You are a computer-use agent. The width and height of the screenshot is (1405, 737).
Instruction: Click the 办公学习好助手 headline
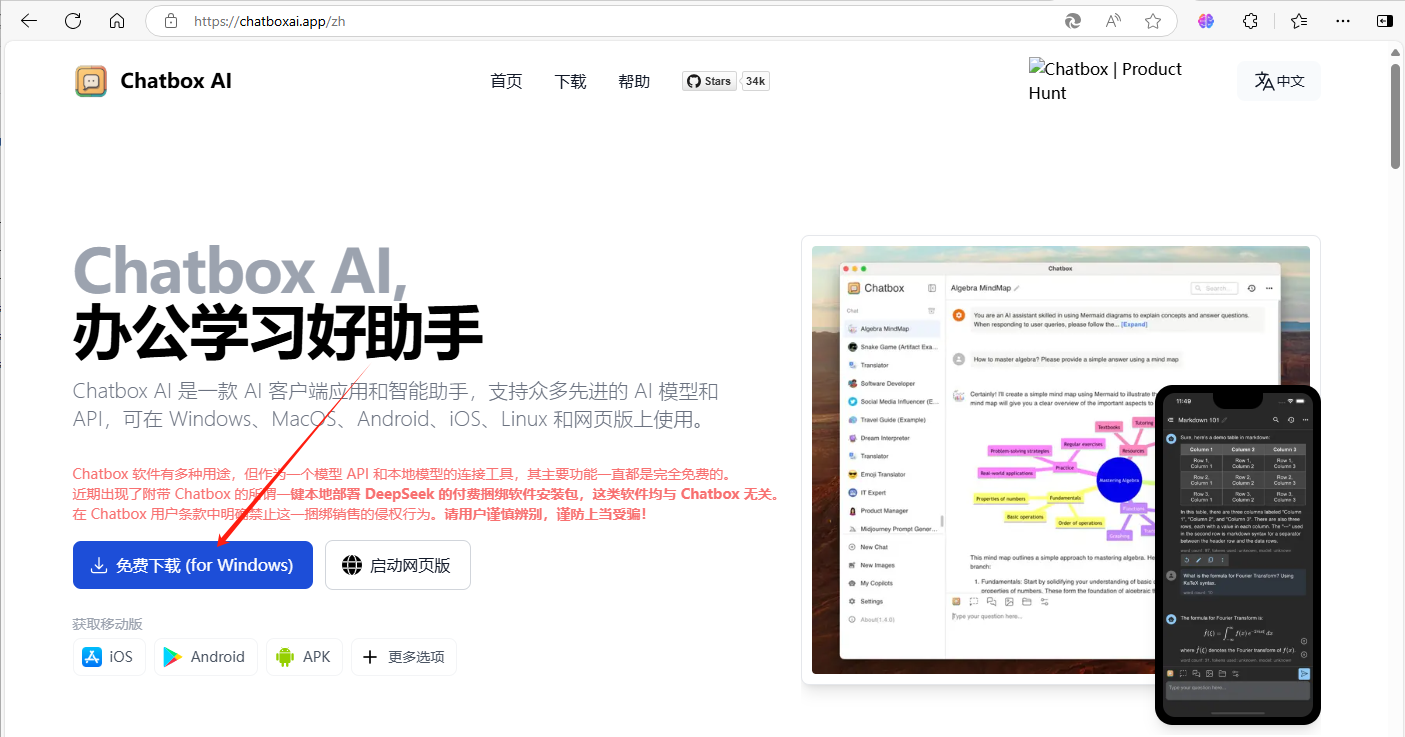(x=278, y=333)
